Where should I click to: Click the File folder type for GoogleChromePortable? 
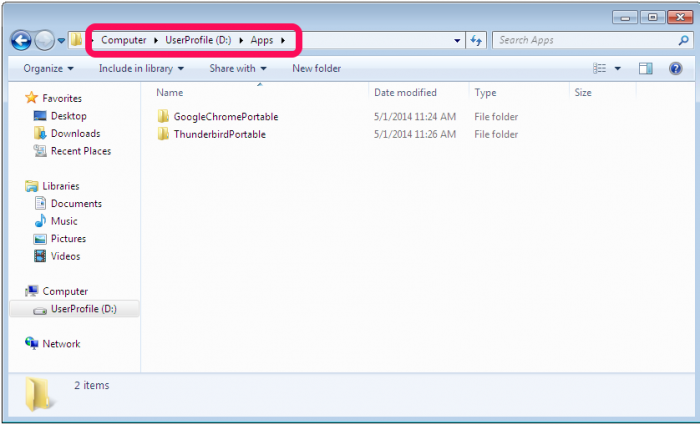click(x=496, y=117)
